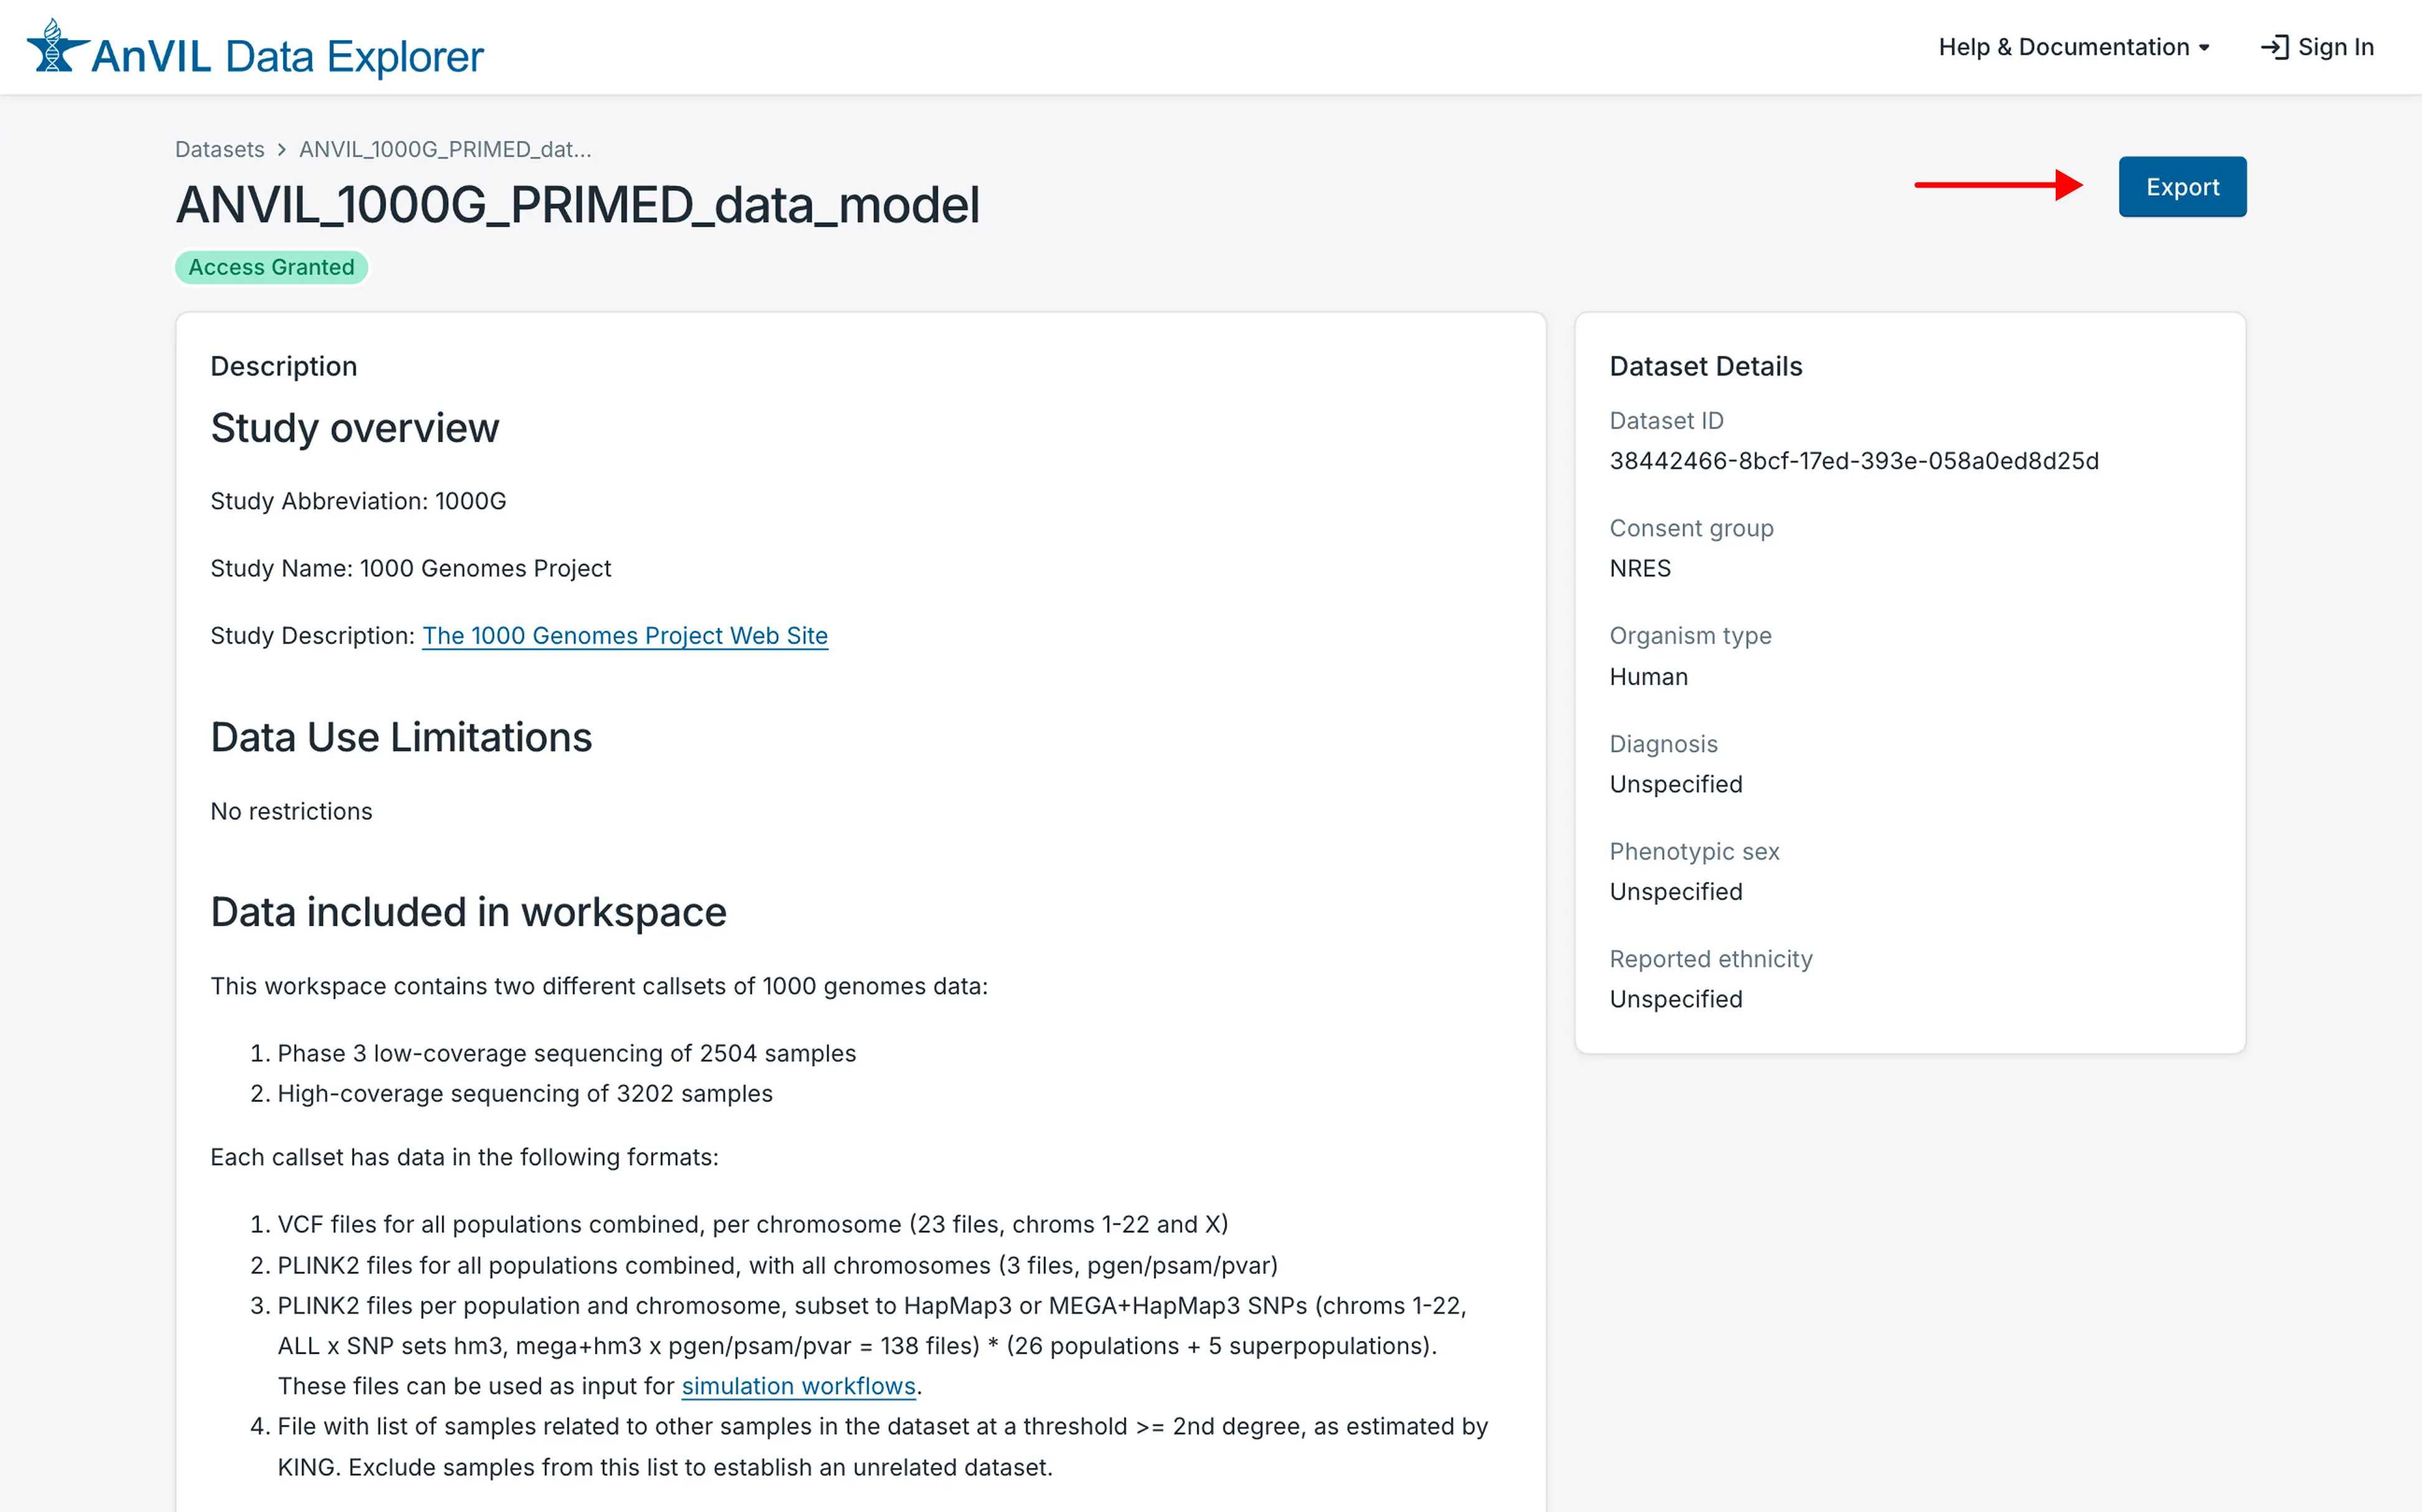Click truncated ANVIL_1000G_PRIMED breadcrumb item
Image resolution: width=2422 pixels, height=1512 pixels.
tap(445, 149)
